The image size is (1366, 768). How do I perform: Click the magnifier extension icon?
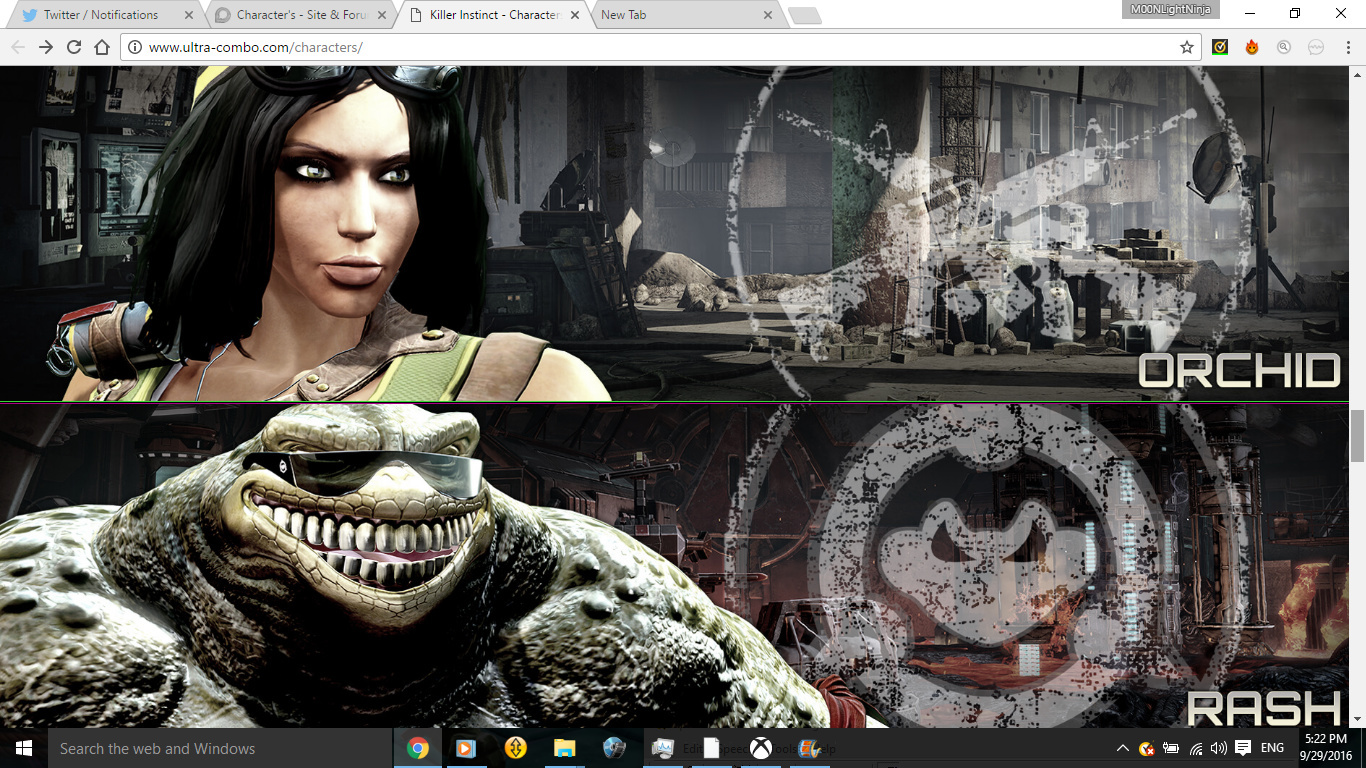[x=1284, y=47]
